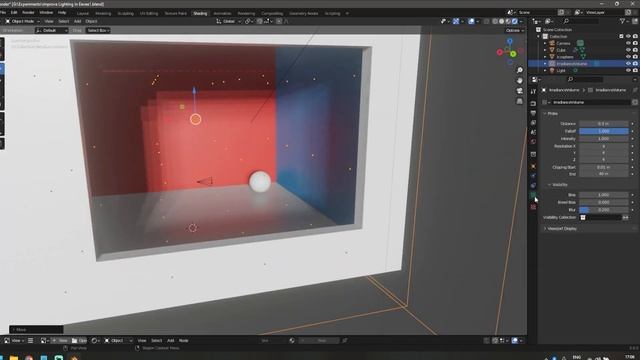Adjust the Falloff slider

pyautogui.click(x=604, y=131)
